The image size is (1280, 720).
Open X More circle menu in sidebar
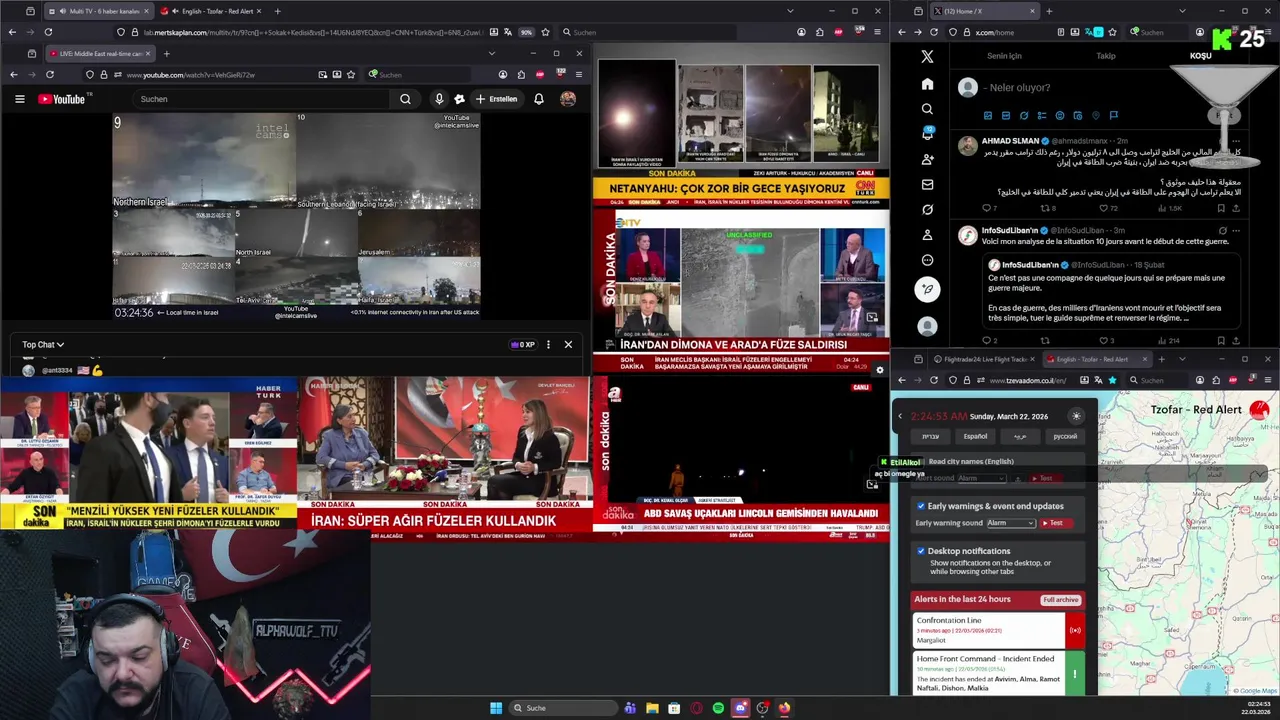coord(927,260)
